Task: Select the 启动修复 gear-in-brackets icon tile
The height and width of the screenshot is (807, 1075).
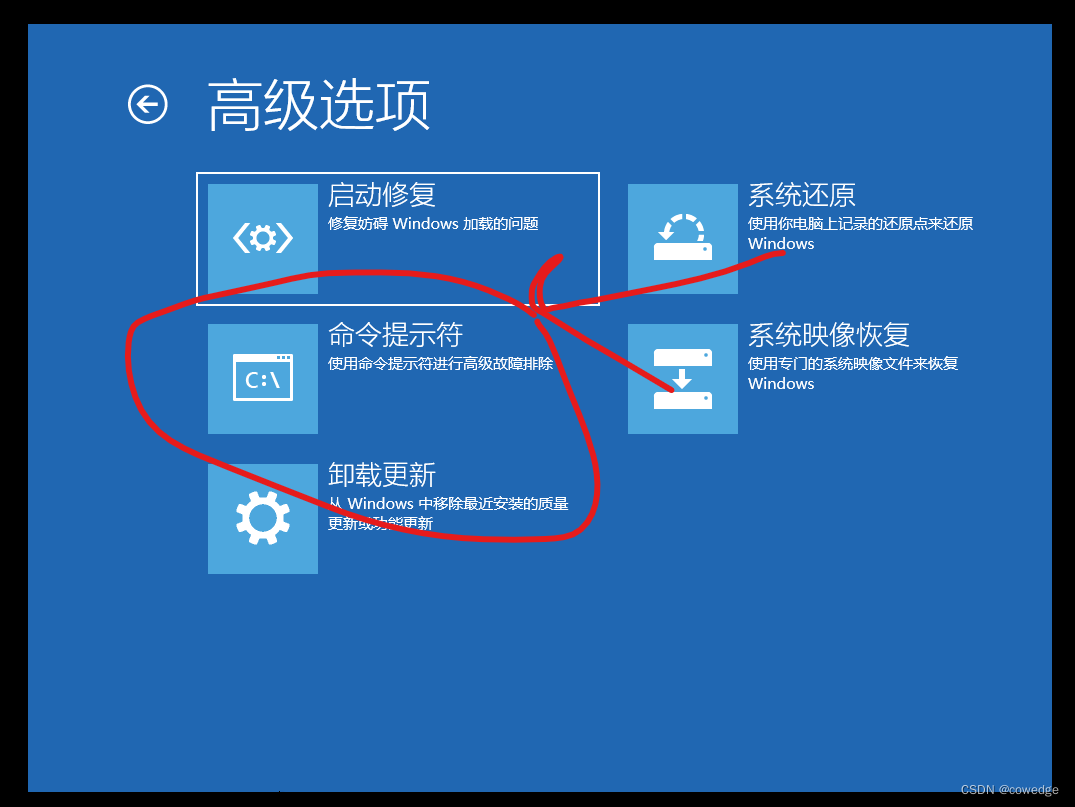Action: click(x=263, y=239)
